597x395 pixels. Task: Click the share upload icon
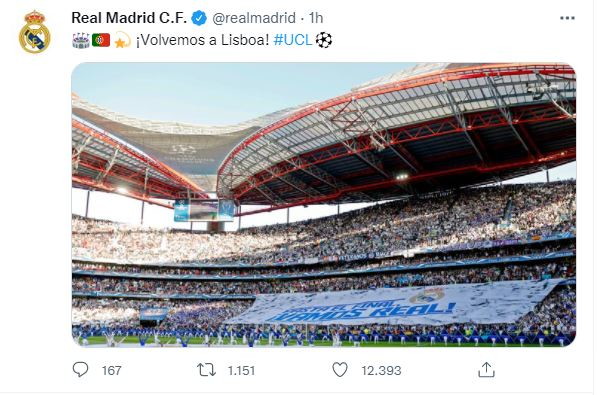coord(486,370)
